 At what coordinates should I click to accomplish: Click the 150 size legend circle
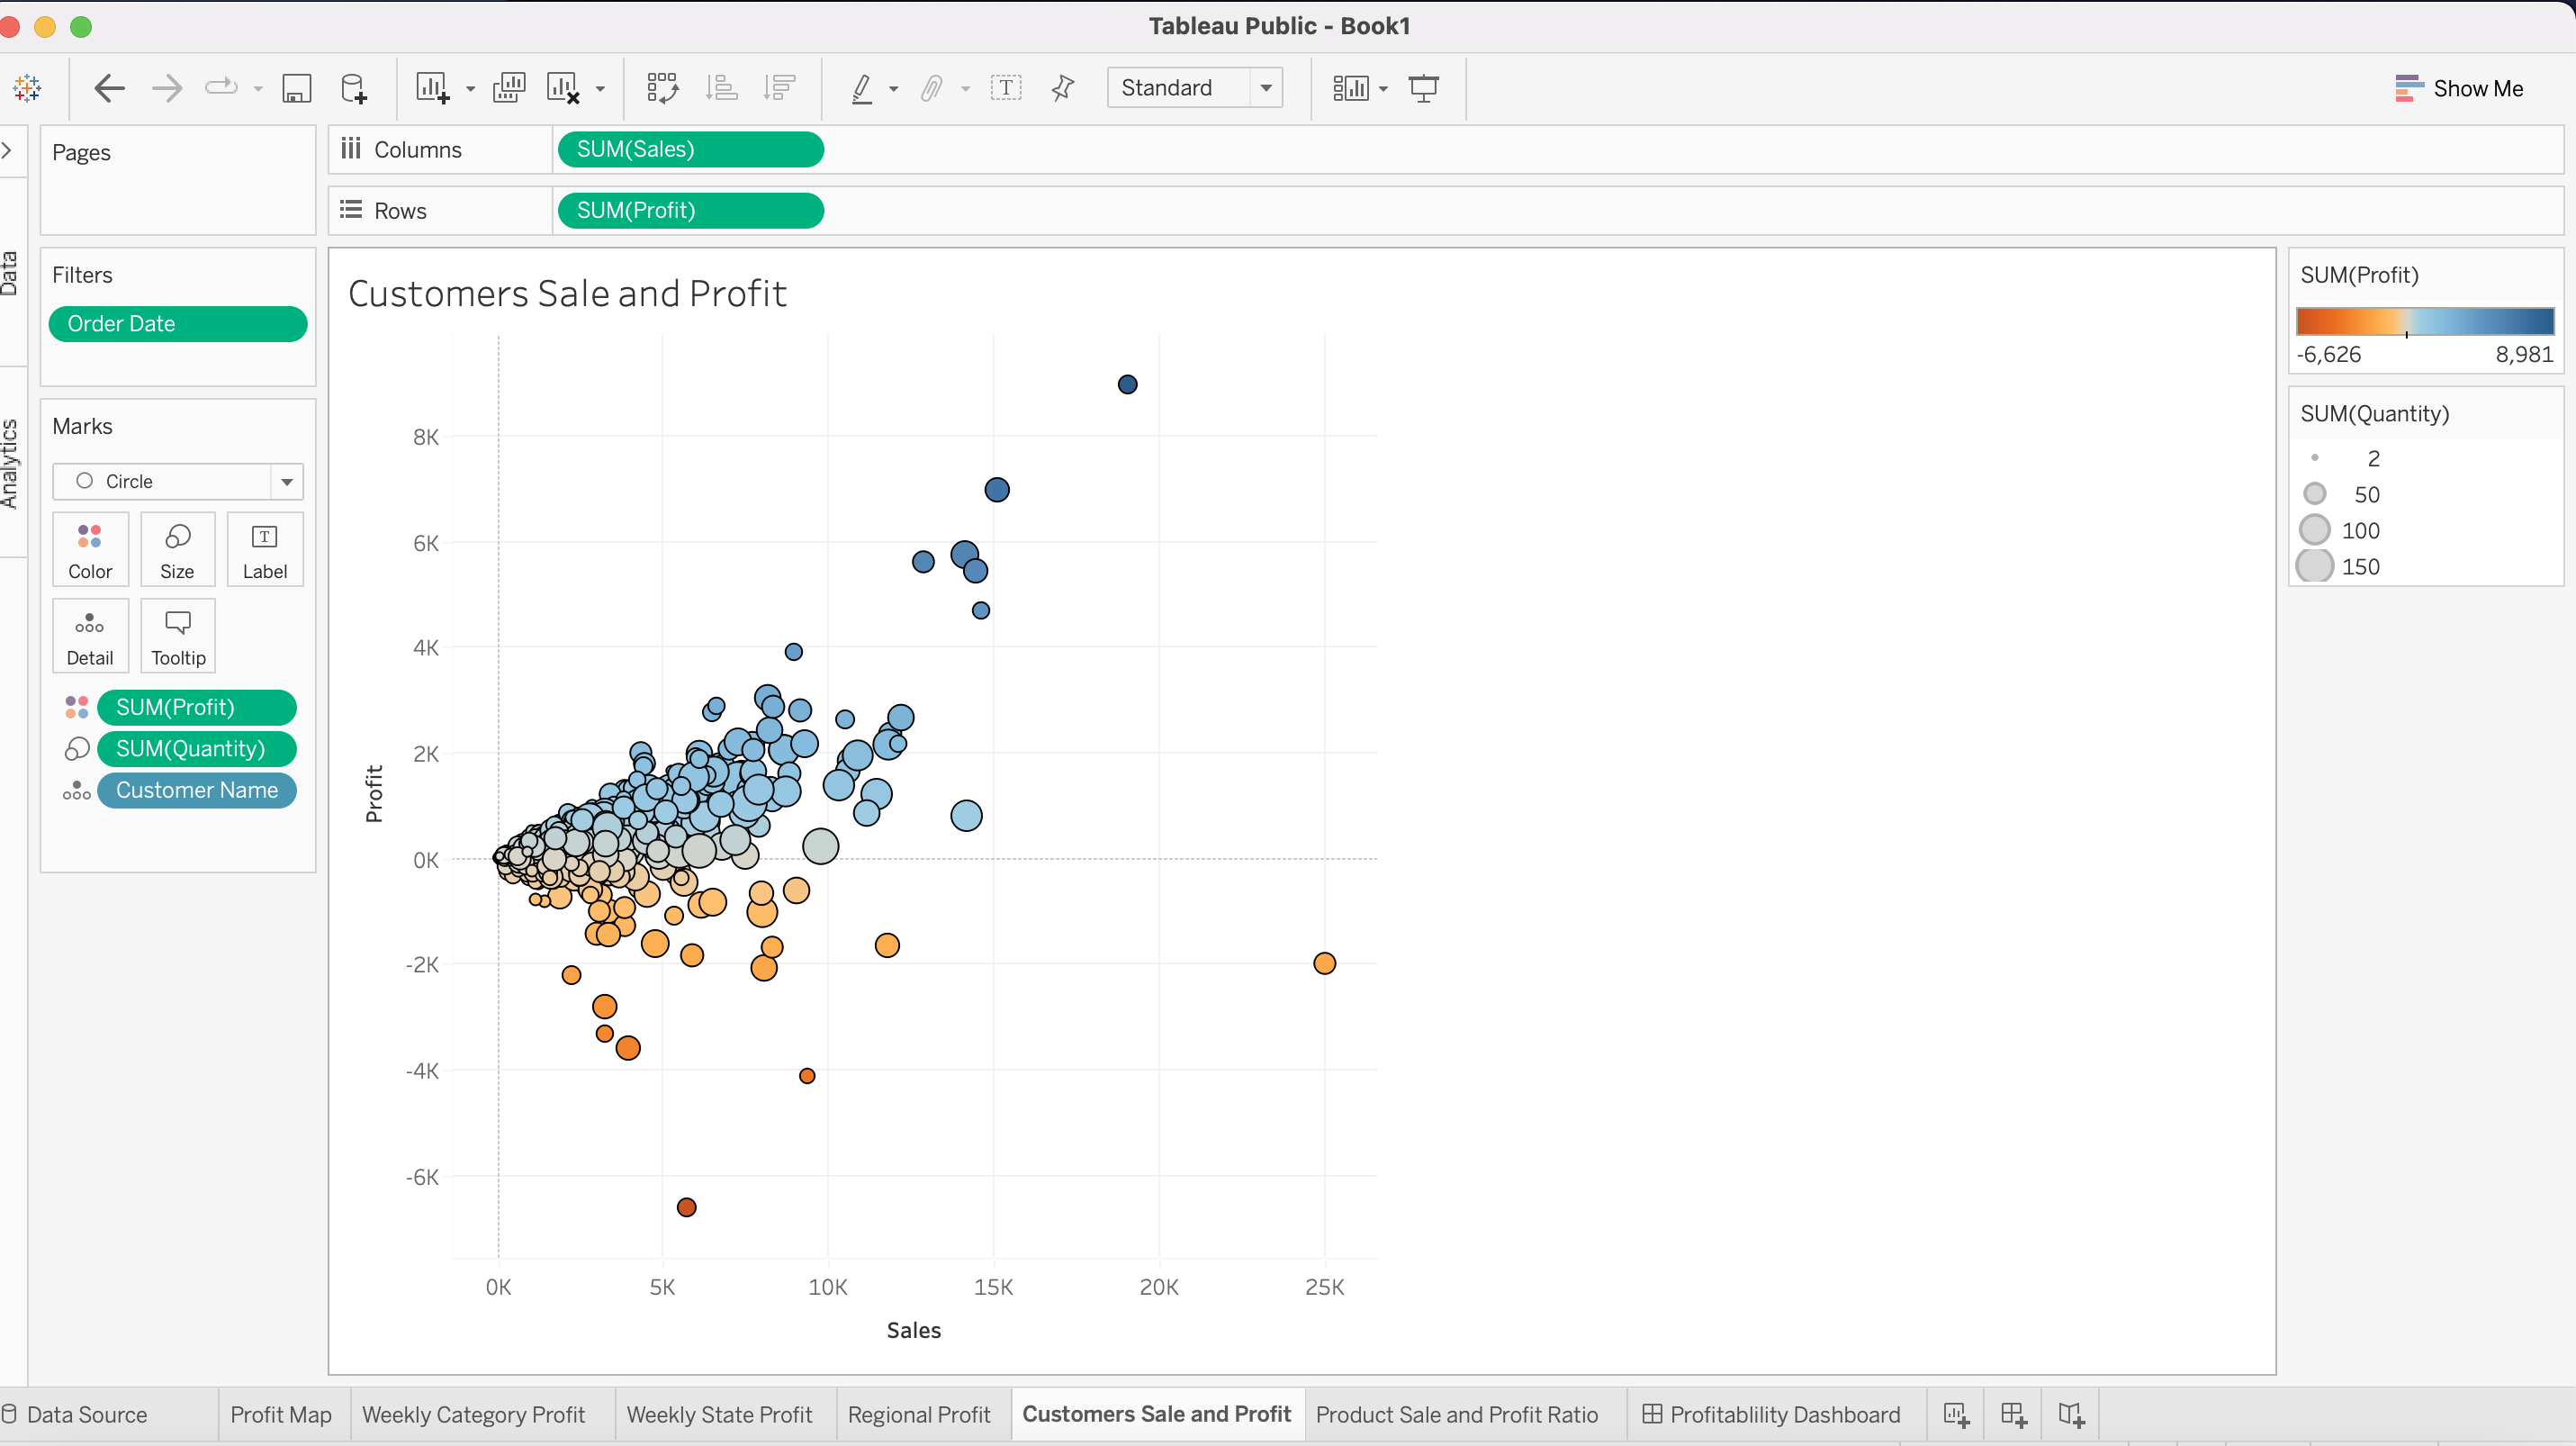[2314, 566]
